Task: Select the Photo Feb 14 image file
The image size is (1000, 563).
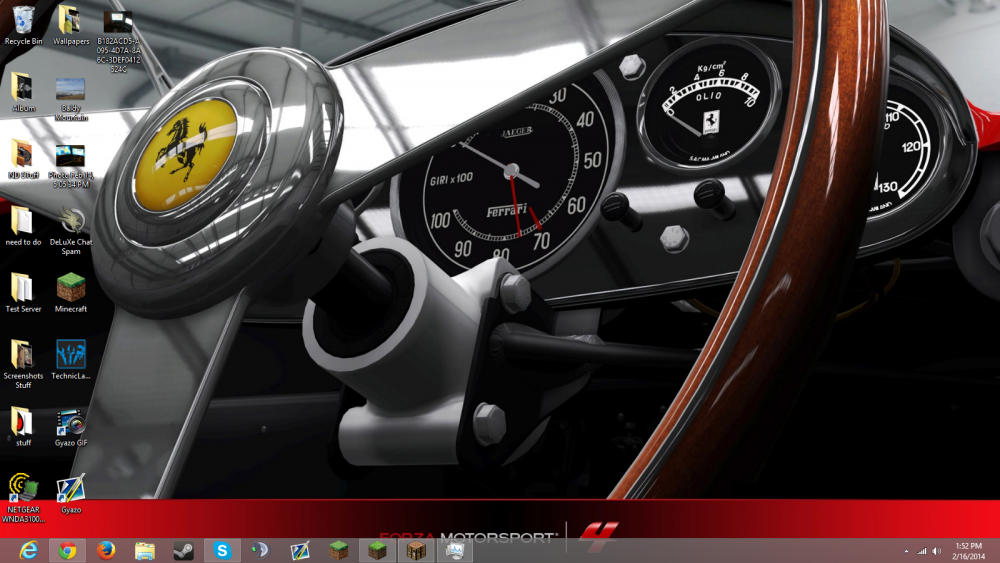Action: [71, 166]
